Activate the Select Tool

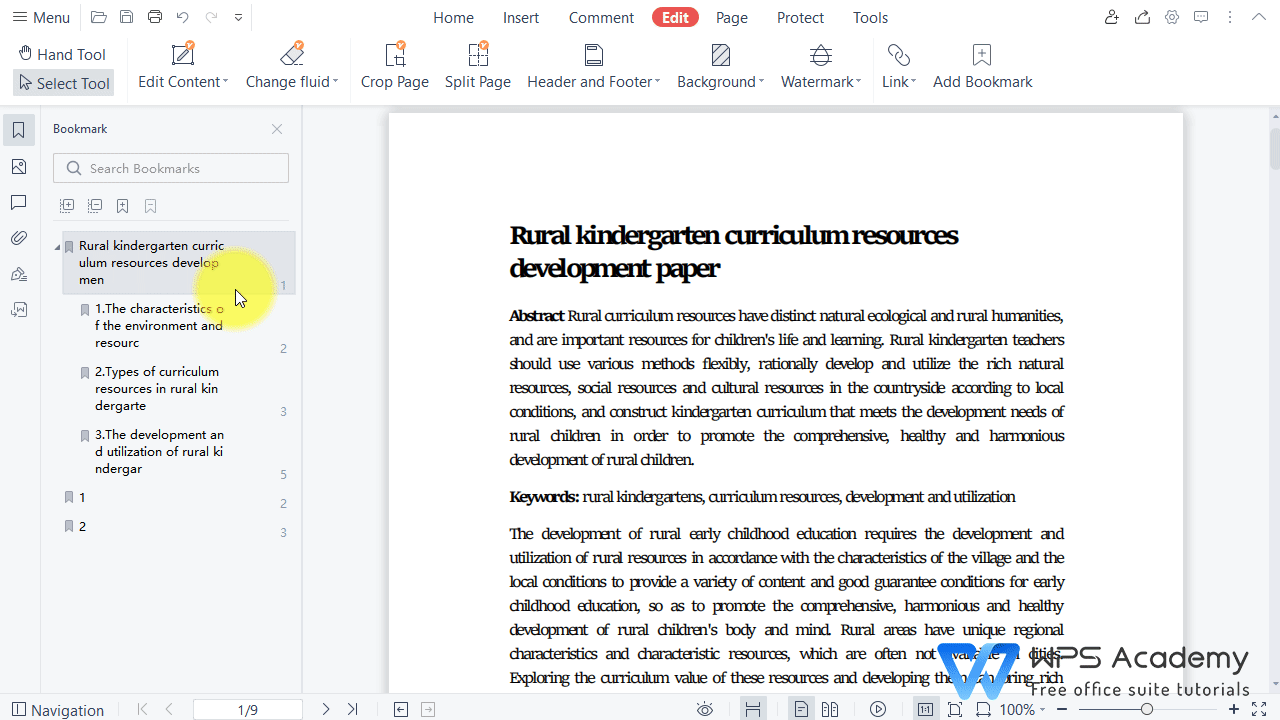point(63,83)
